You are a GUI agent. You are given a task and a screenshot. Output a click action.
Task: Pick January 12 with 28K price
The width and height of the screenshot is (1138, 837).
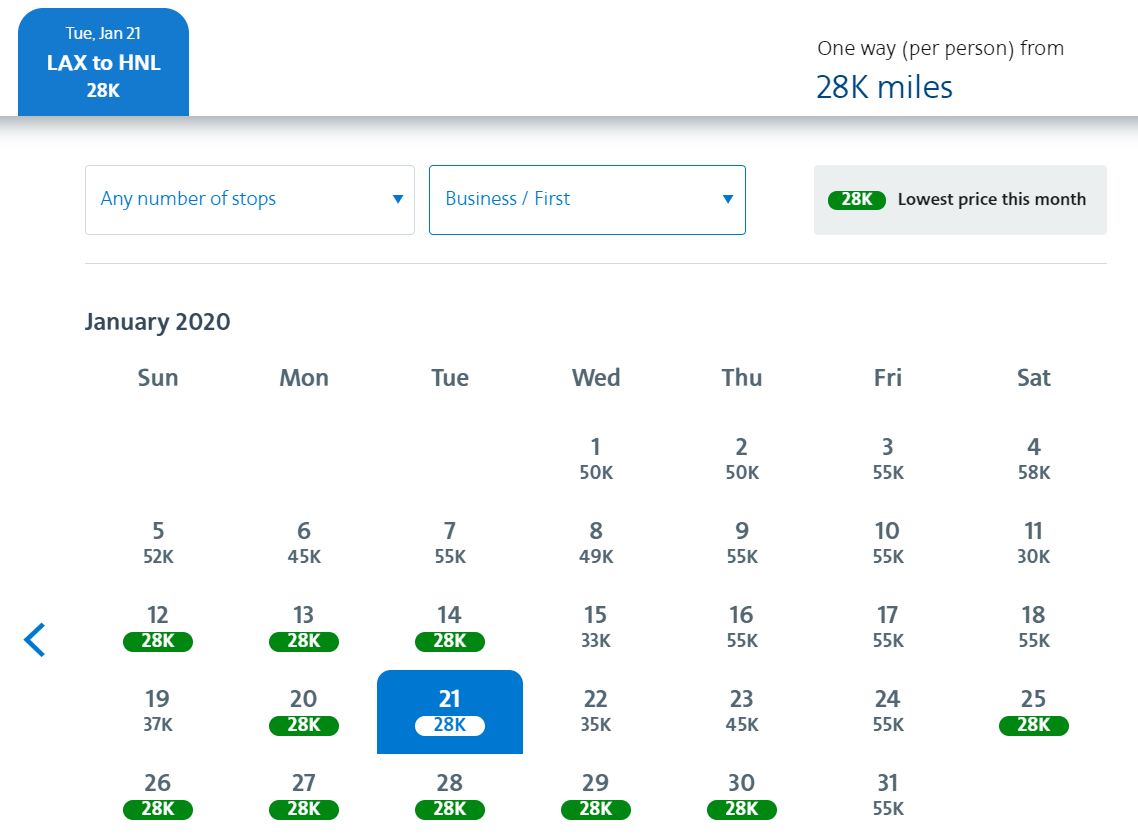click(158, 628)
